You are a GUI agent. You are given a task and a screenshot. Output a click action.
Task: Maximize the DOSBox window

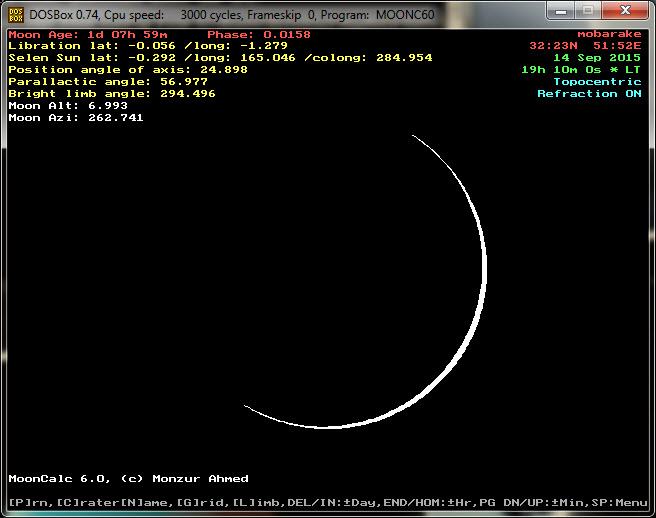[588, 11]
